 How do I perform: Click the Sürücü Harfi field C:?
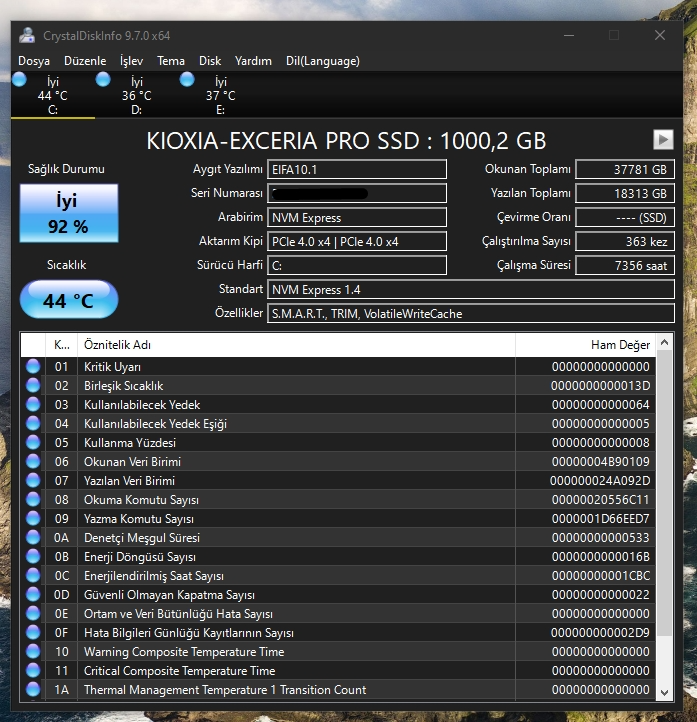(x=357, y=265)
